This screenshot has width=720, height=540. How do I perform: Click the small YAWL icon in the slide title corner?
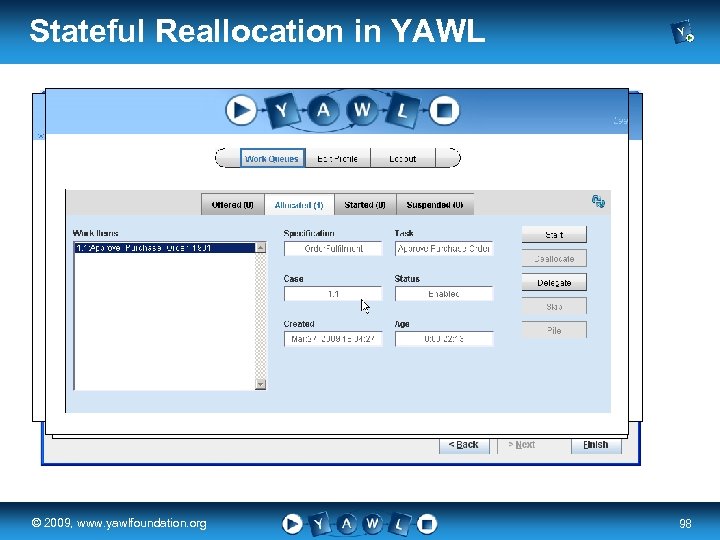coord(682,31)
